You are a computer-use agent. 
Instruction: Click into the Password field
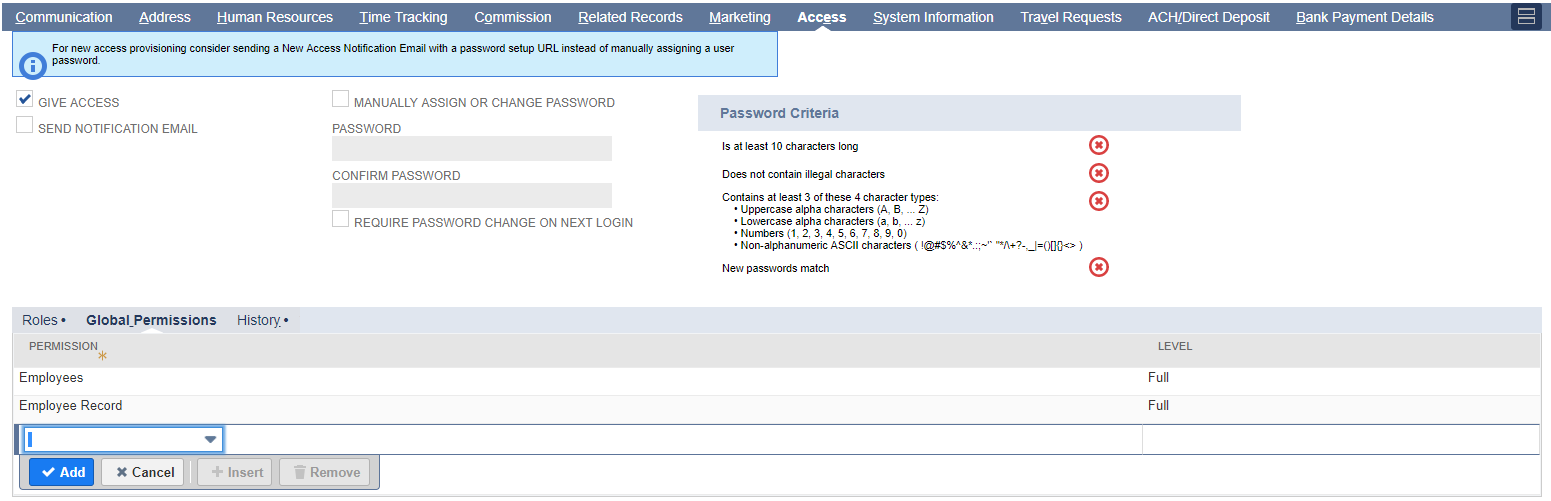pos(471,148)
